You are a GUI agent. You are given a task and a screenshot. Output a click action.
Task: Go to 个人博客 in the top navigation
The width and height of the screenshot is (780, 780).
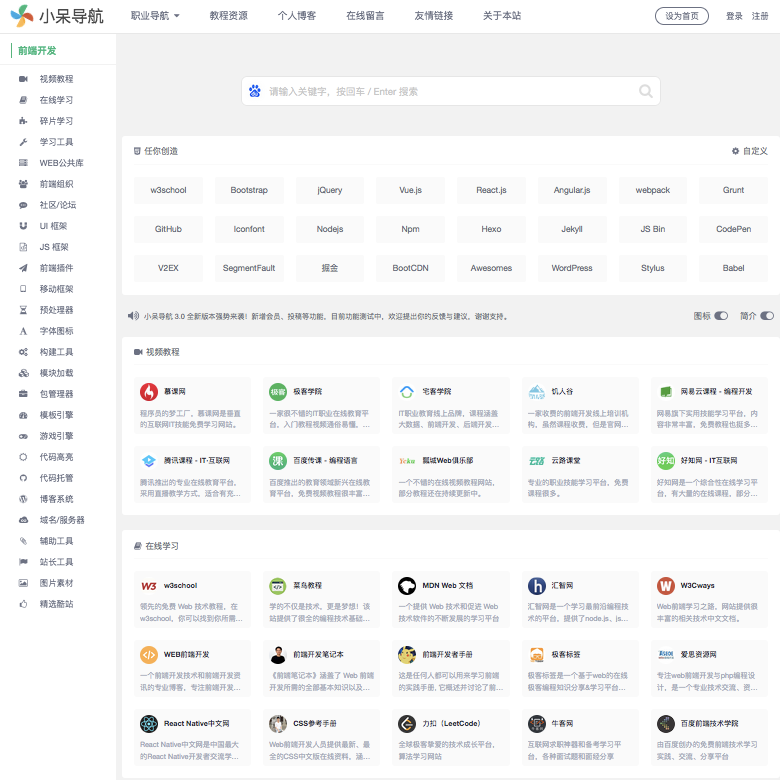(x=296, y=16)
